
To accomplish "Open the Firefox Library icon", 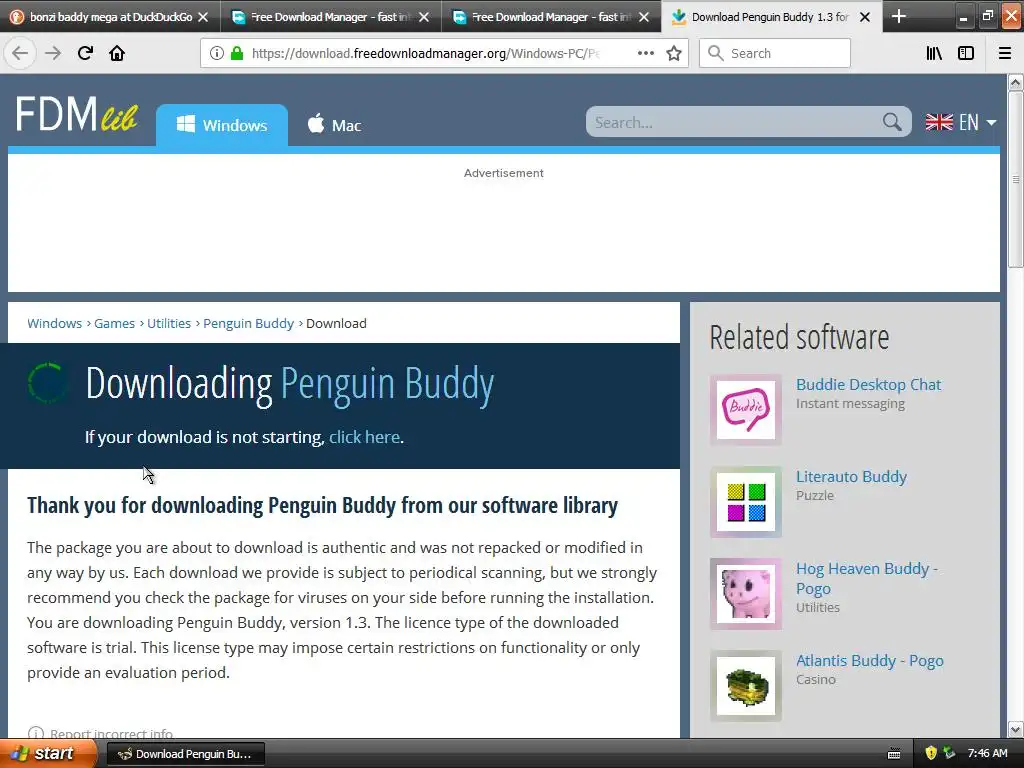I will pyautogui.click(x=934, y=53).
